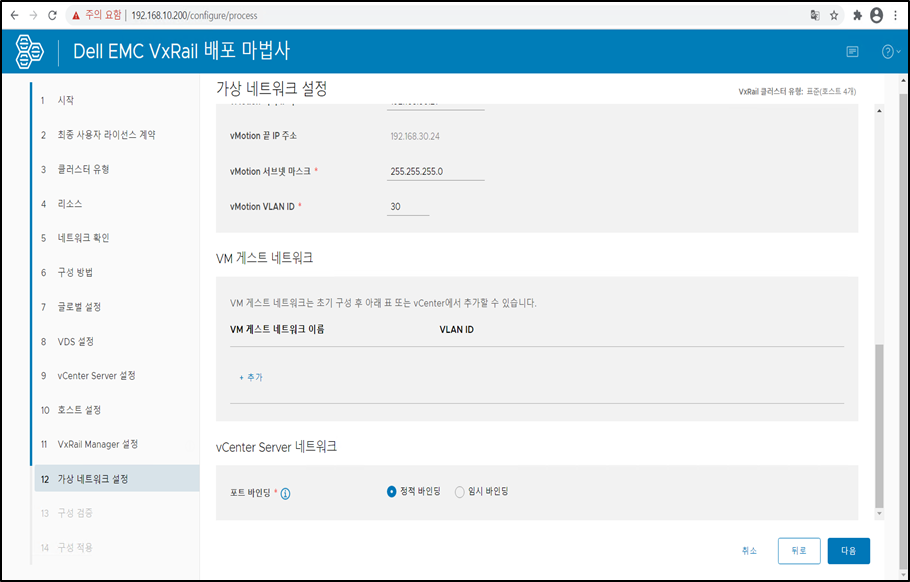The image size is (910, 582).
Task: Click the red warning security icon
Action: (x=75, y=16)
